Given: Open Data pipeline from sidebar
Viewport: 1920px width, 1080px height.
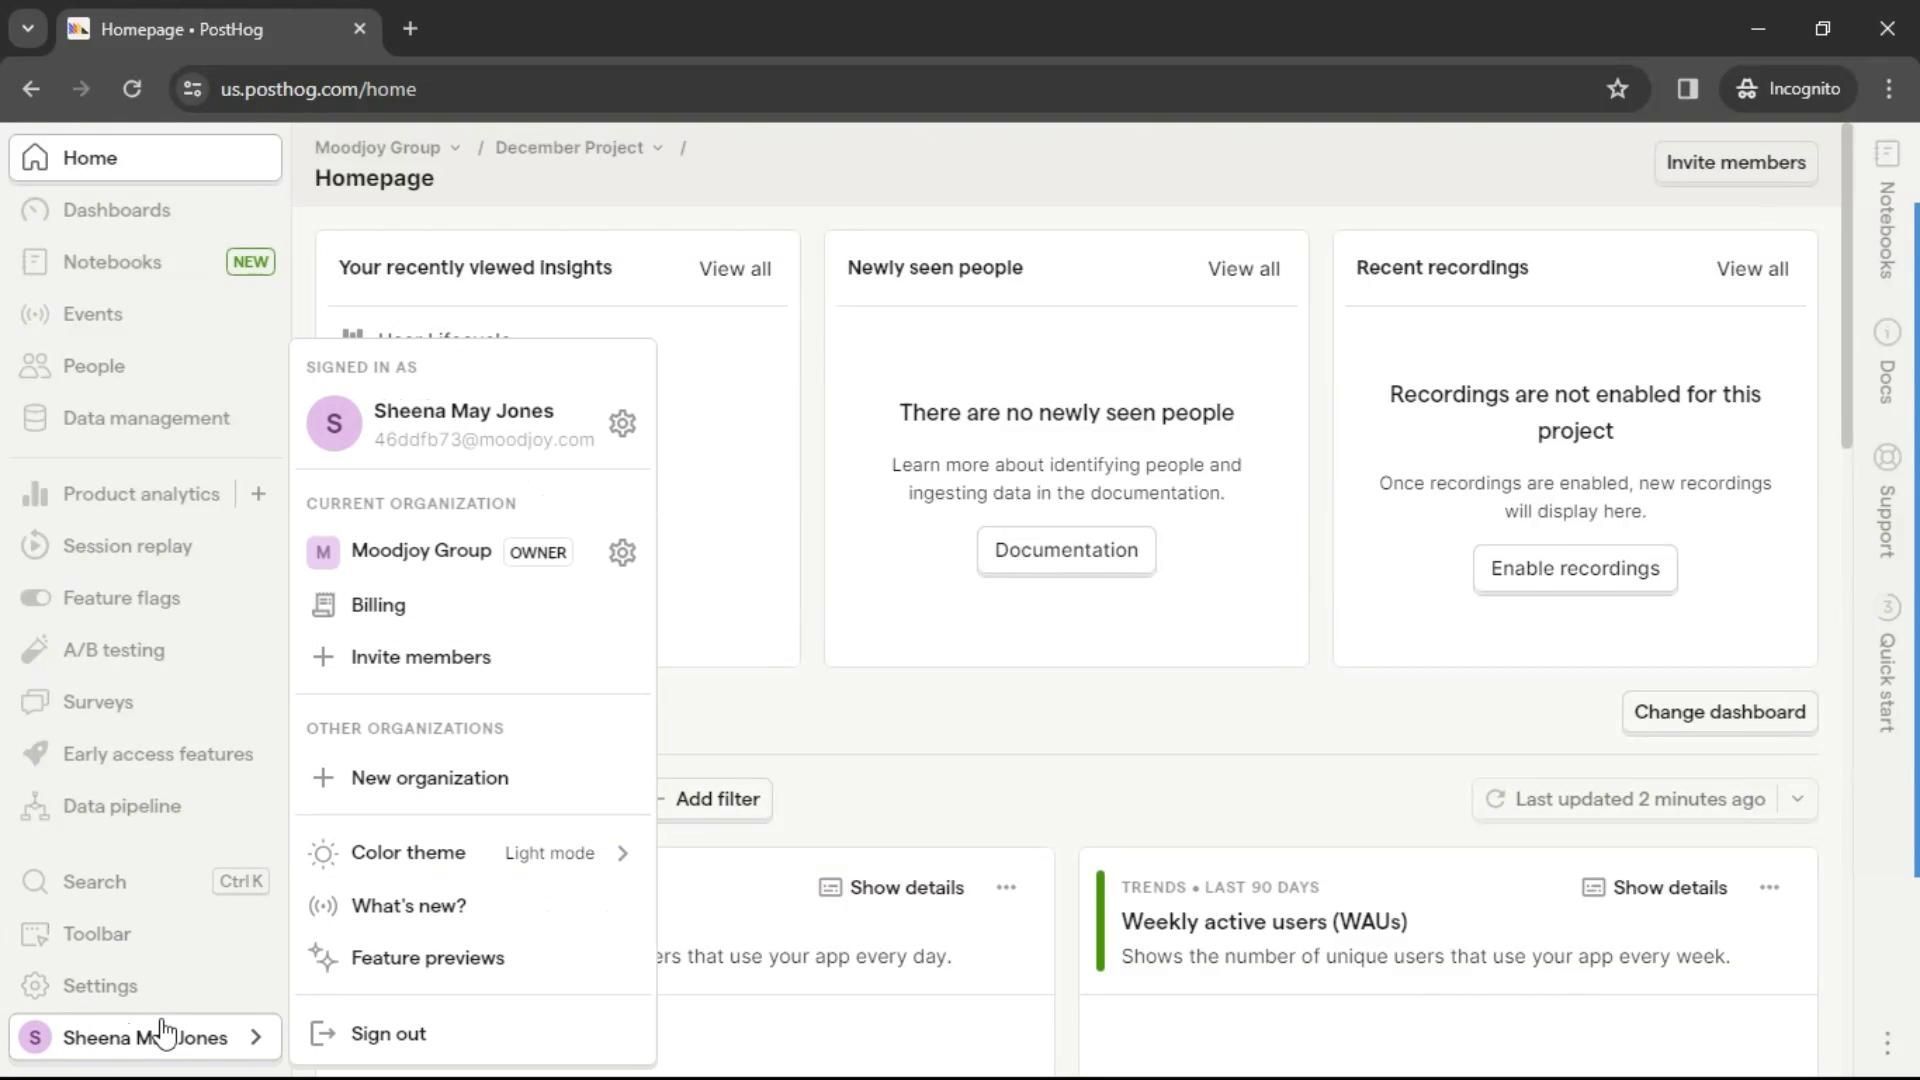Looking at the screenshot, I should [121, 806].
